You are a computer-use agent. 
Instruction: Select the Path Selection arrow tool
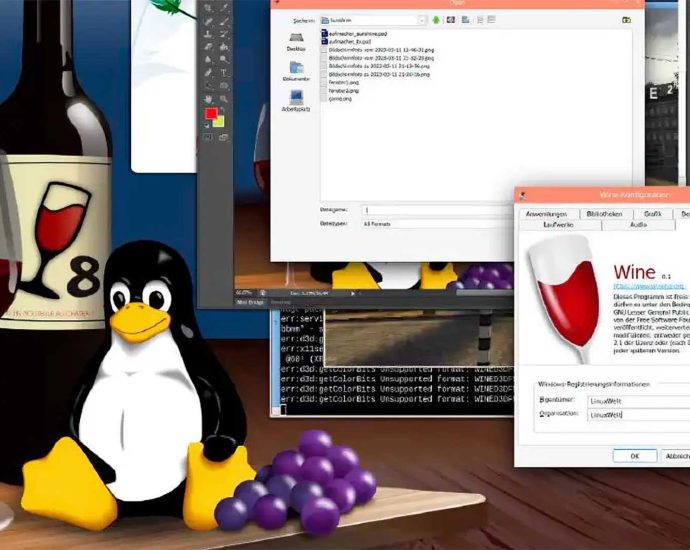(208, 85)
